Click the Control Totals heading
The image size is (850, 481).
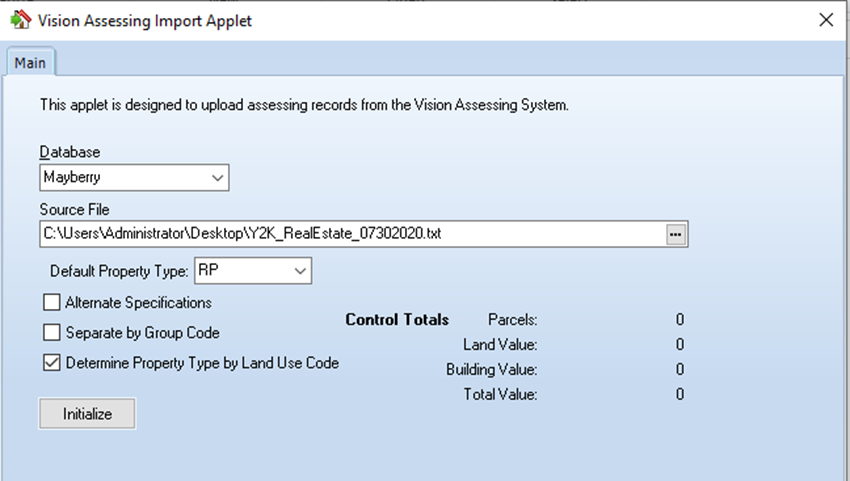coord(397,319)
